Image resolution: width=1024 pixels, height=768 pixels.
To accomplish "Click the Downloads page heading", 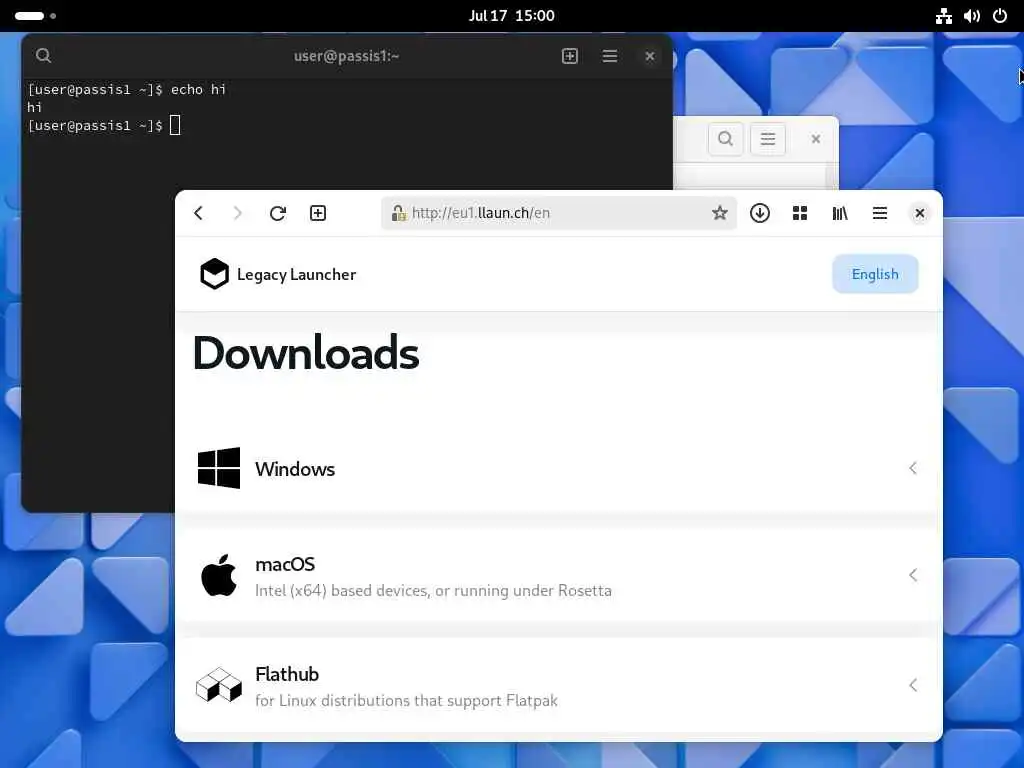I will tap(306, 353).
